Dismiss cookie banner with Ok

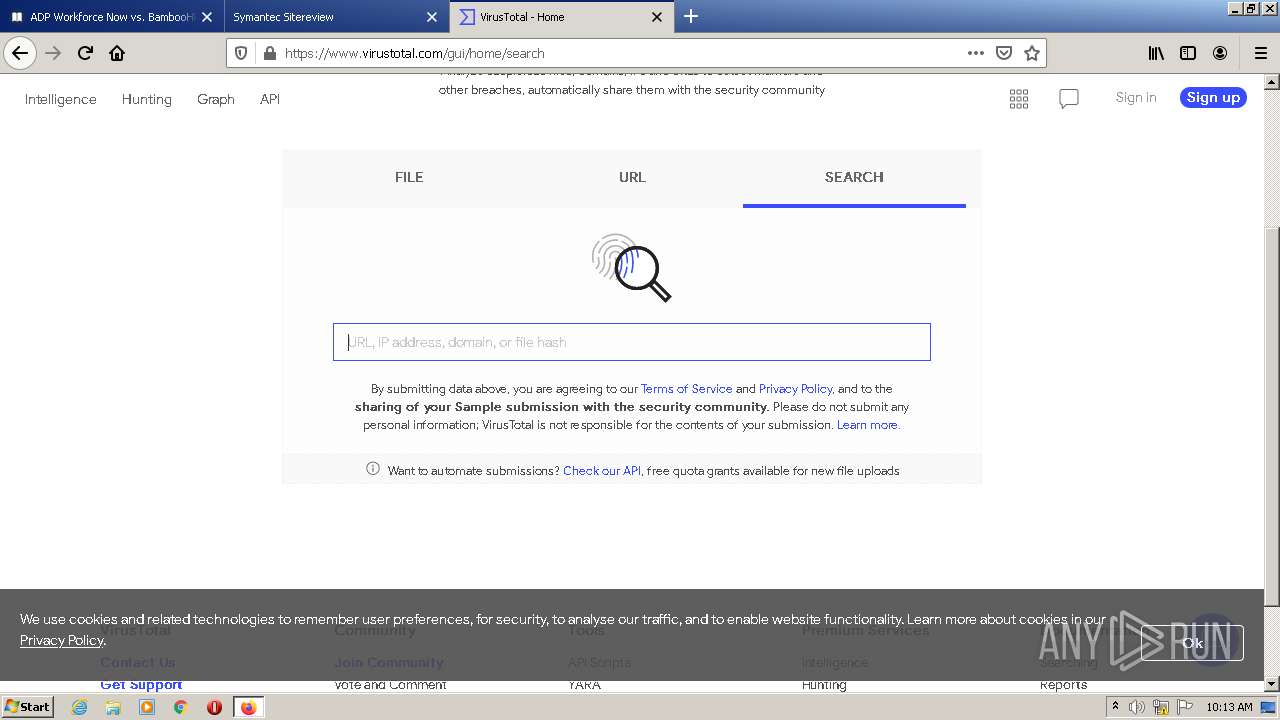click(x=1192, y=643)
